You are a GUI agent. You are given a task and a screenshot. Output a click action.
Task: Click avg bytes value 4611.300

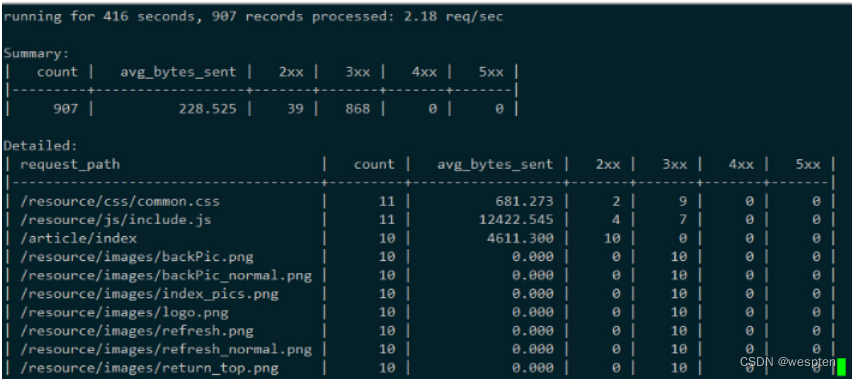[520, 238]
